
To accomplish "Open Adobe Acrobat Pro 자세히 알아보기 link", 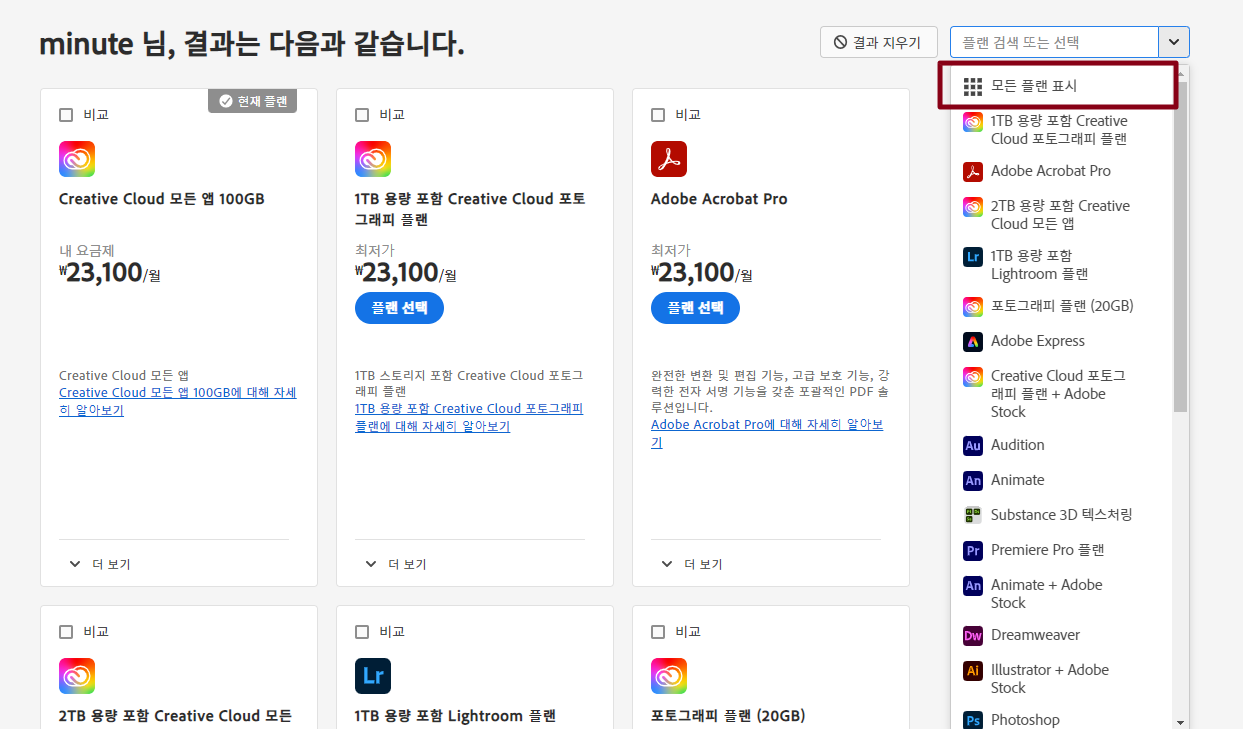I will pos(767,433).
